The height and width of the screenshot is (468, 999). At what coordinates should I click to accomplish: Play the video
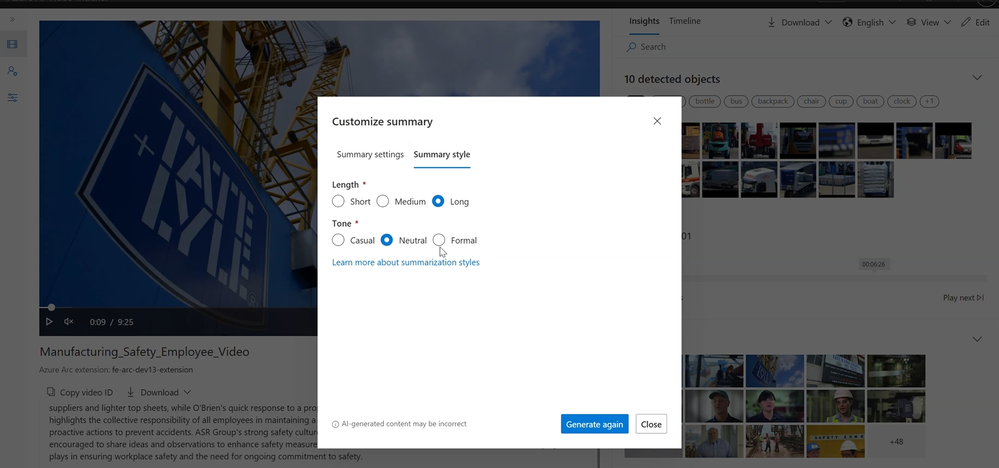(49, 322)
